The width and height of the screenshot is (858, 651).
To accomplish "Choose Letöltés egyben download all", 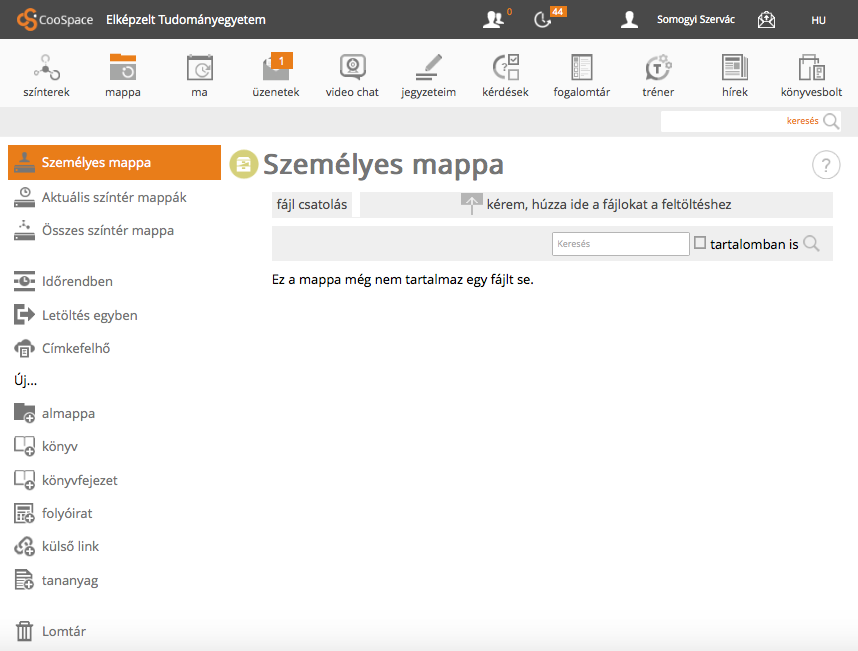I will click(76, 315).
